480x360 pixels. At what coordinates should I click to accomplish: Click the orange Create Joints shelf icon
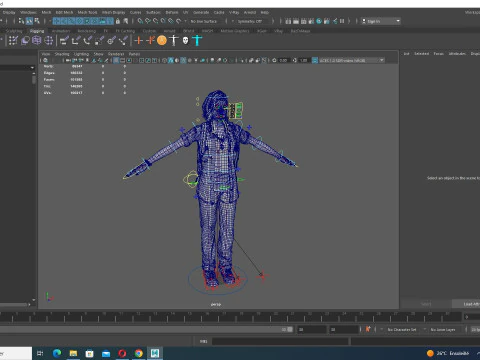[x=138, y=40]
